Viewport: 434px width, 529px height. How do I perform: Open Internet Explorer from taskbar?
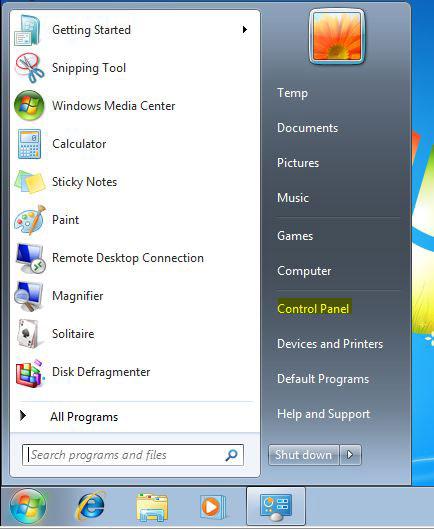[90, 507]
